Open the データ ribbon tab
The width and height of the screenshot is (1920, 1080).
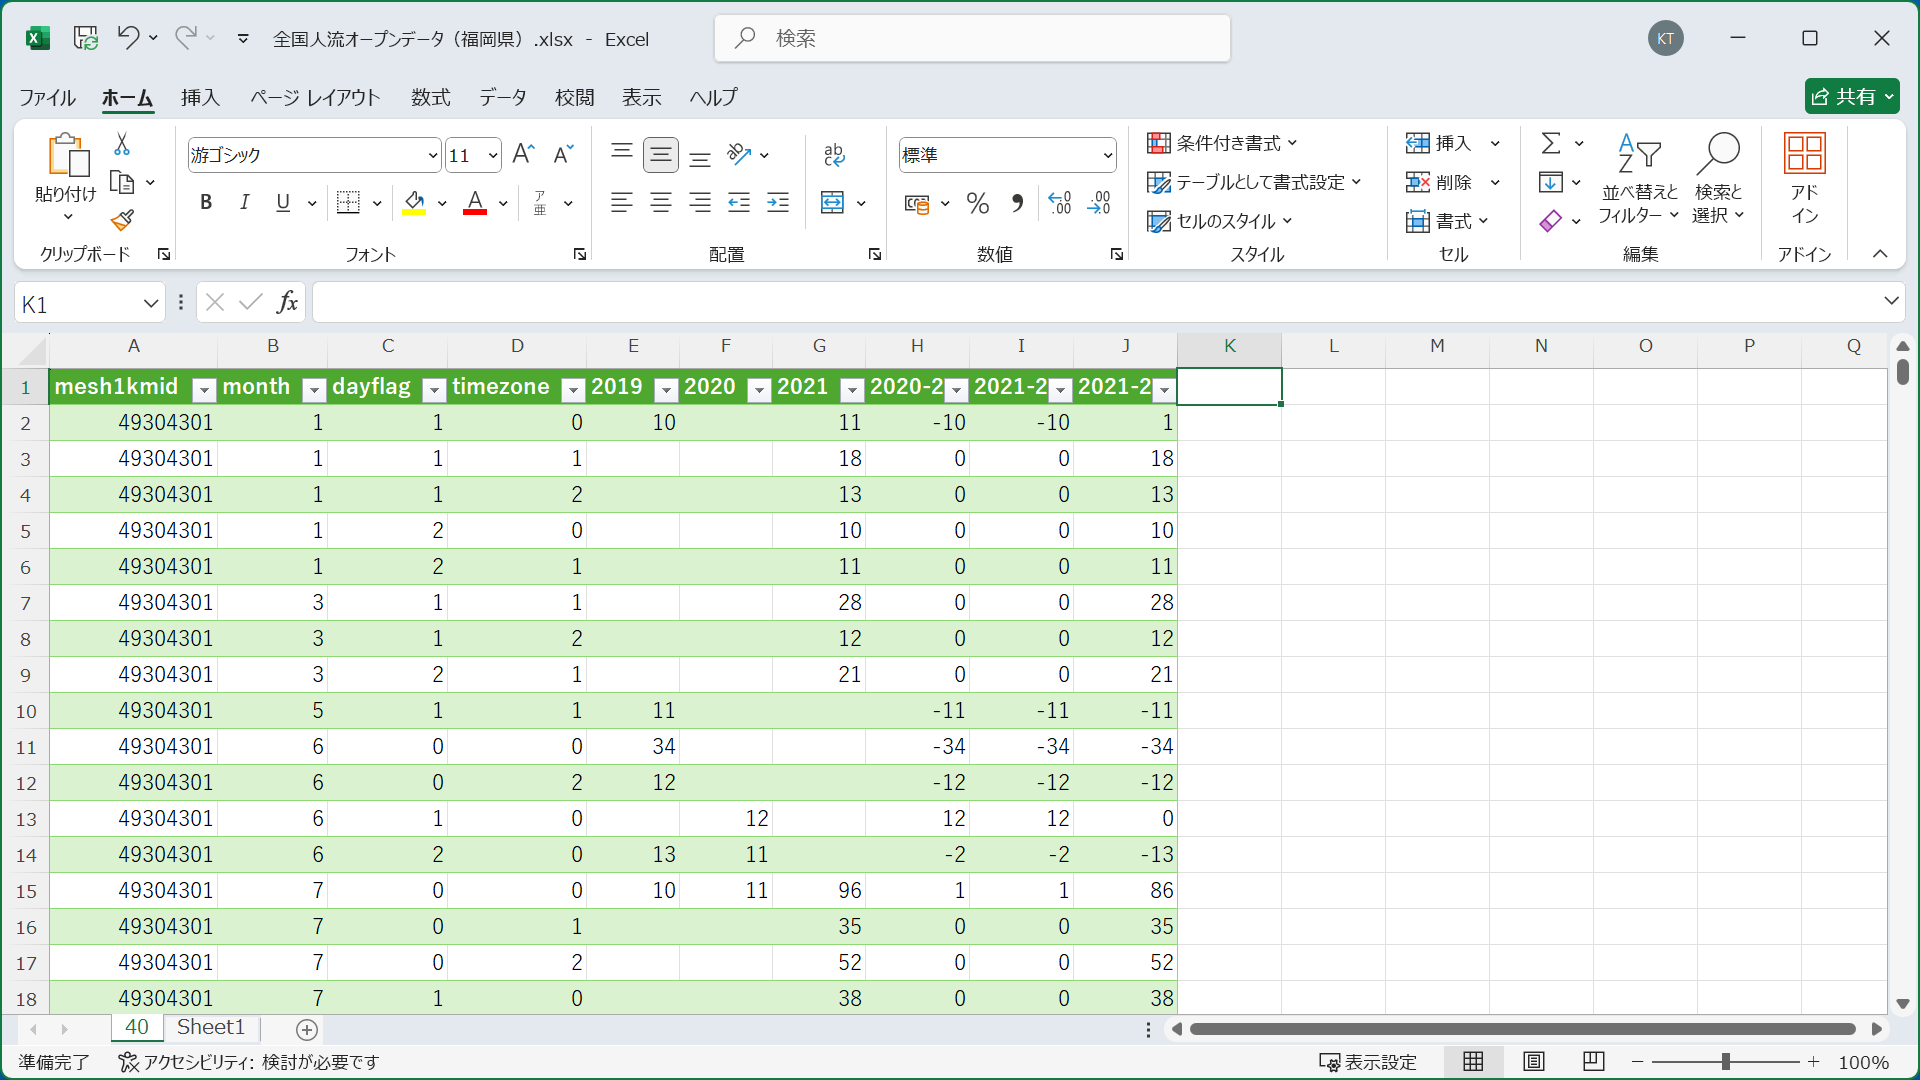502,97
